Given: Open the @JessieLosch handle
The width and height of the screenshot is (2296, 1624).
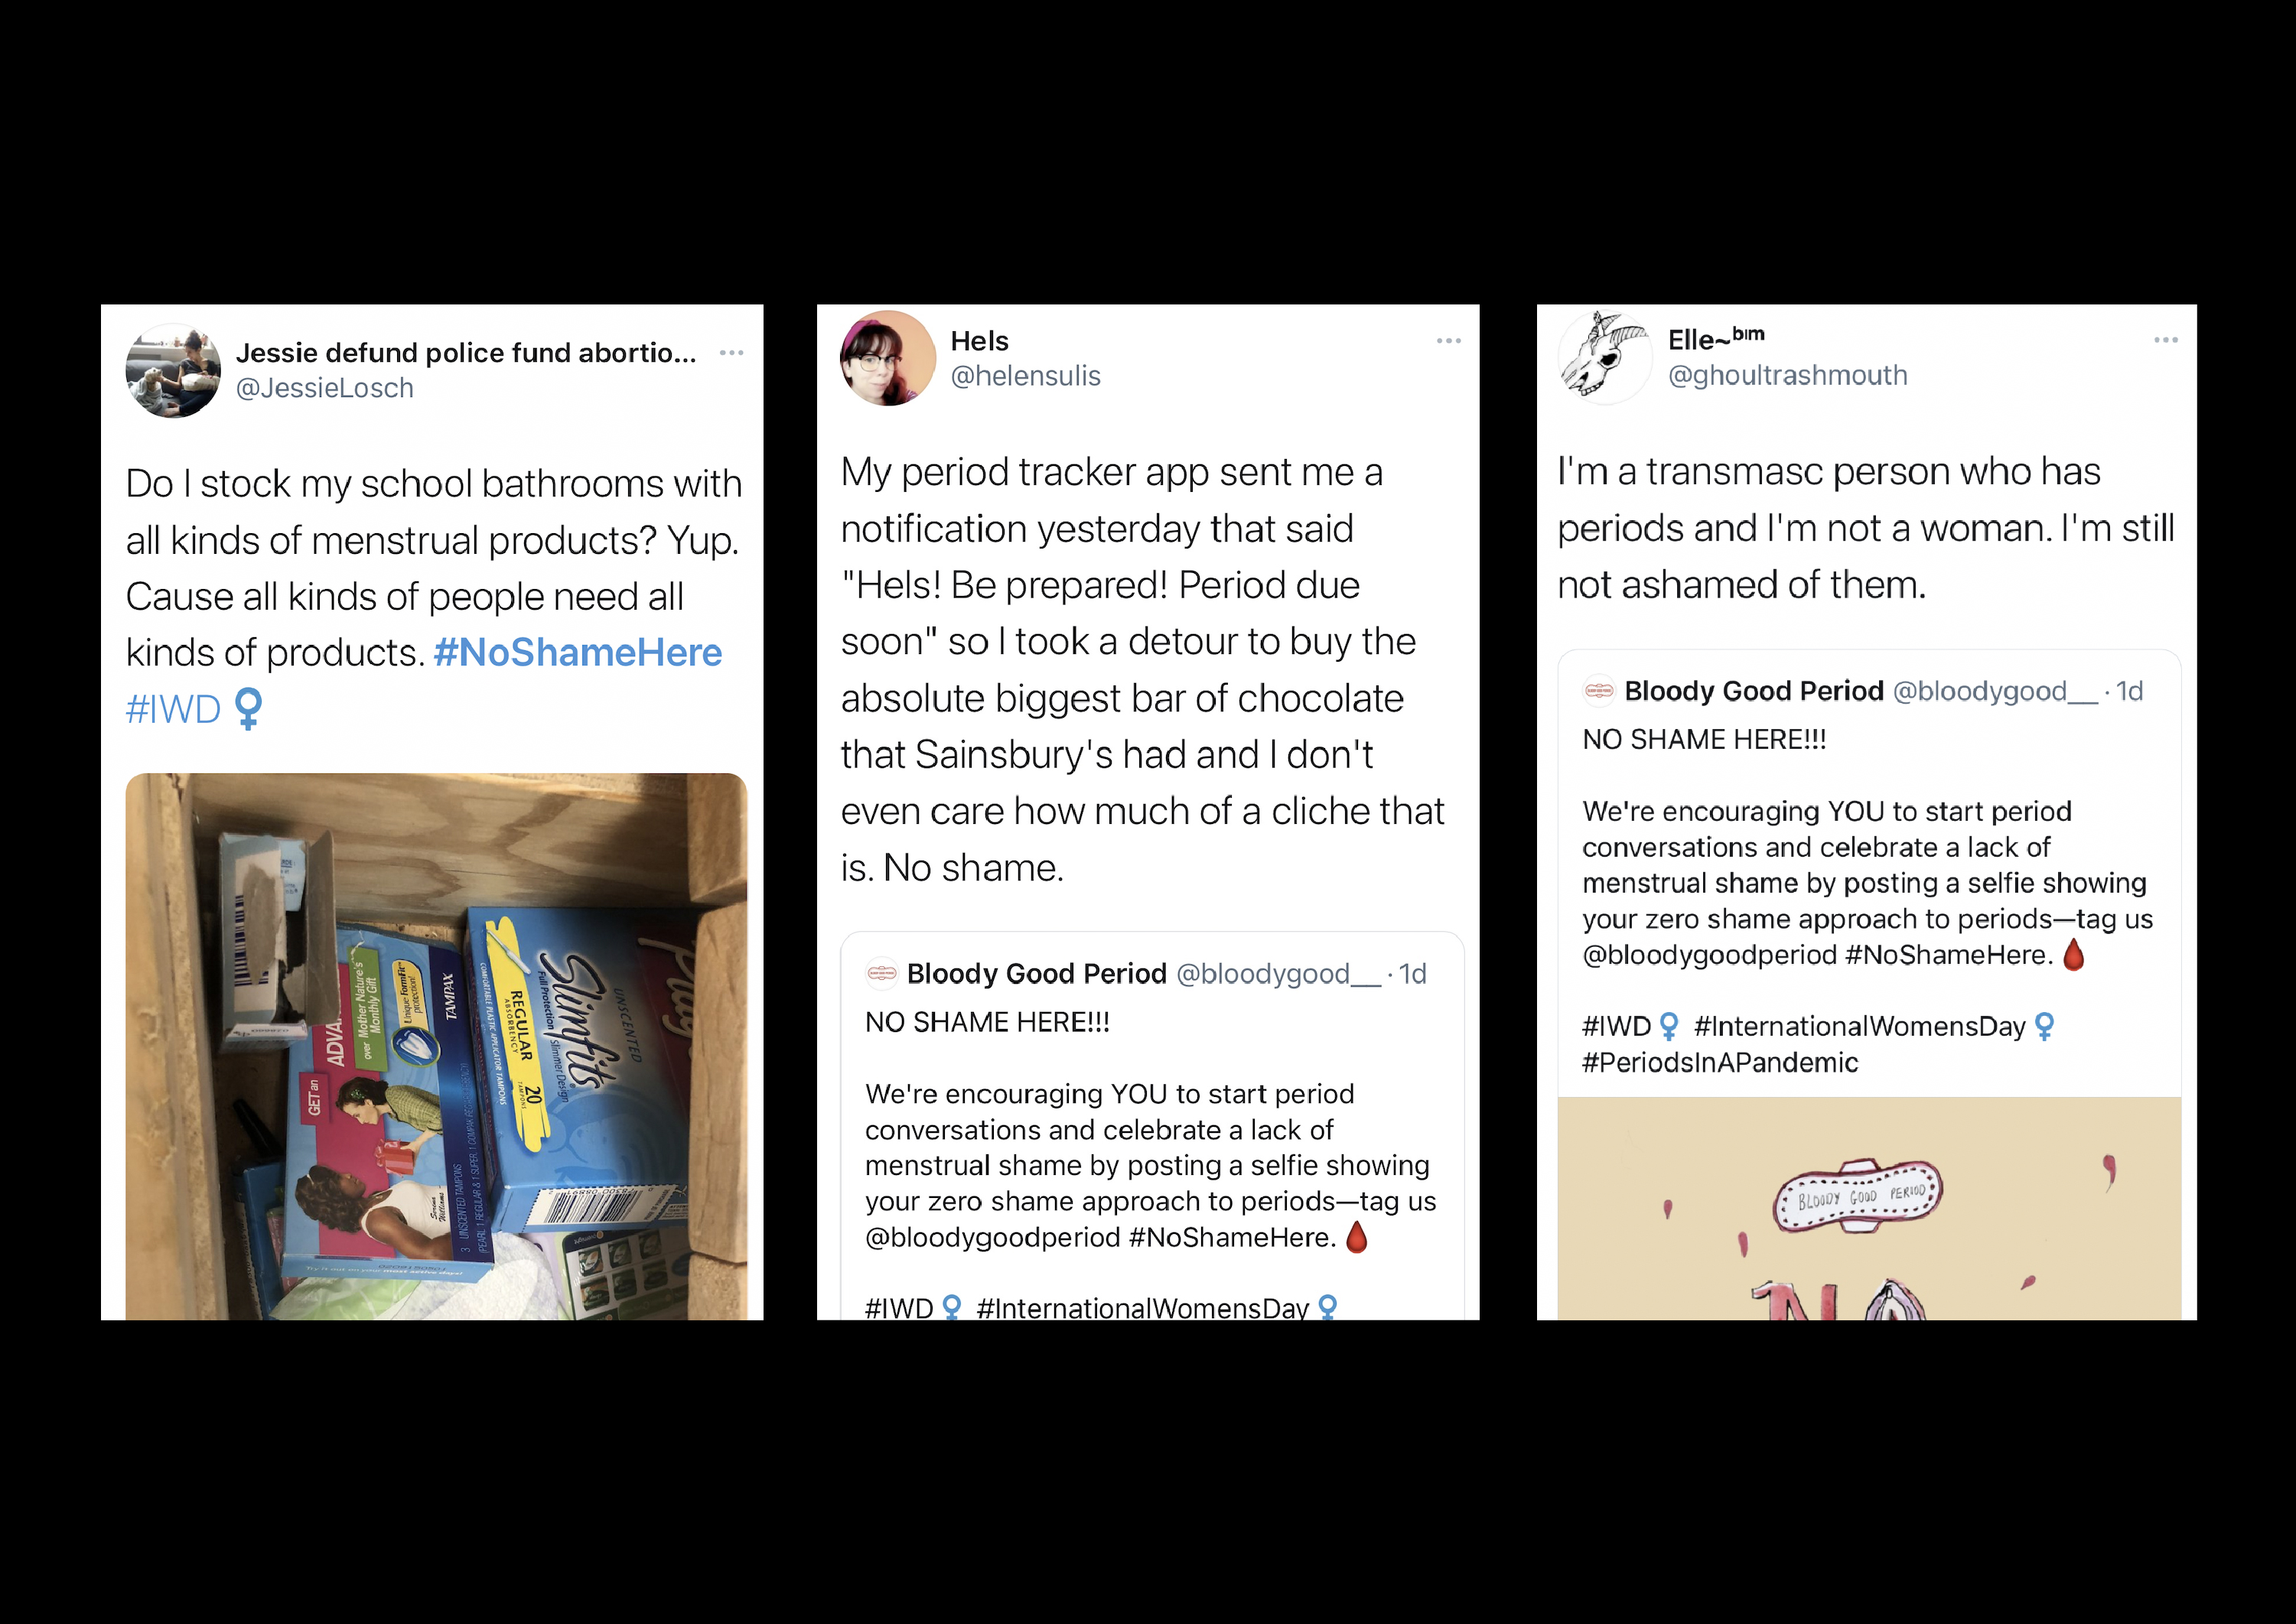Looking at the screenshot, I should pos(325,388).
